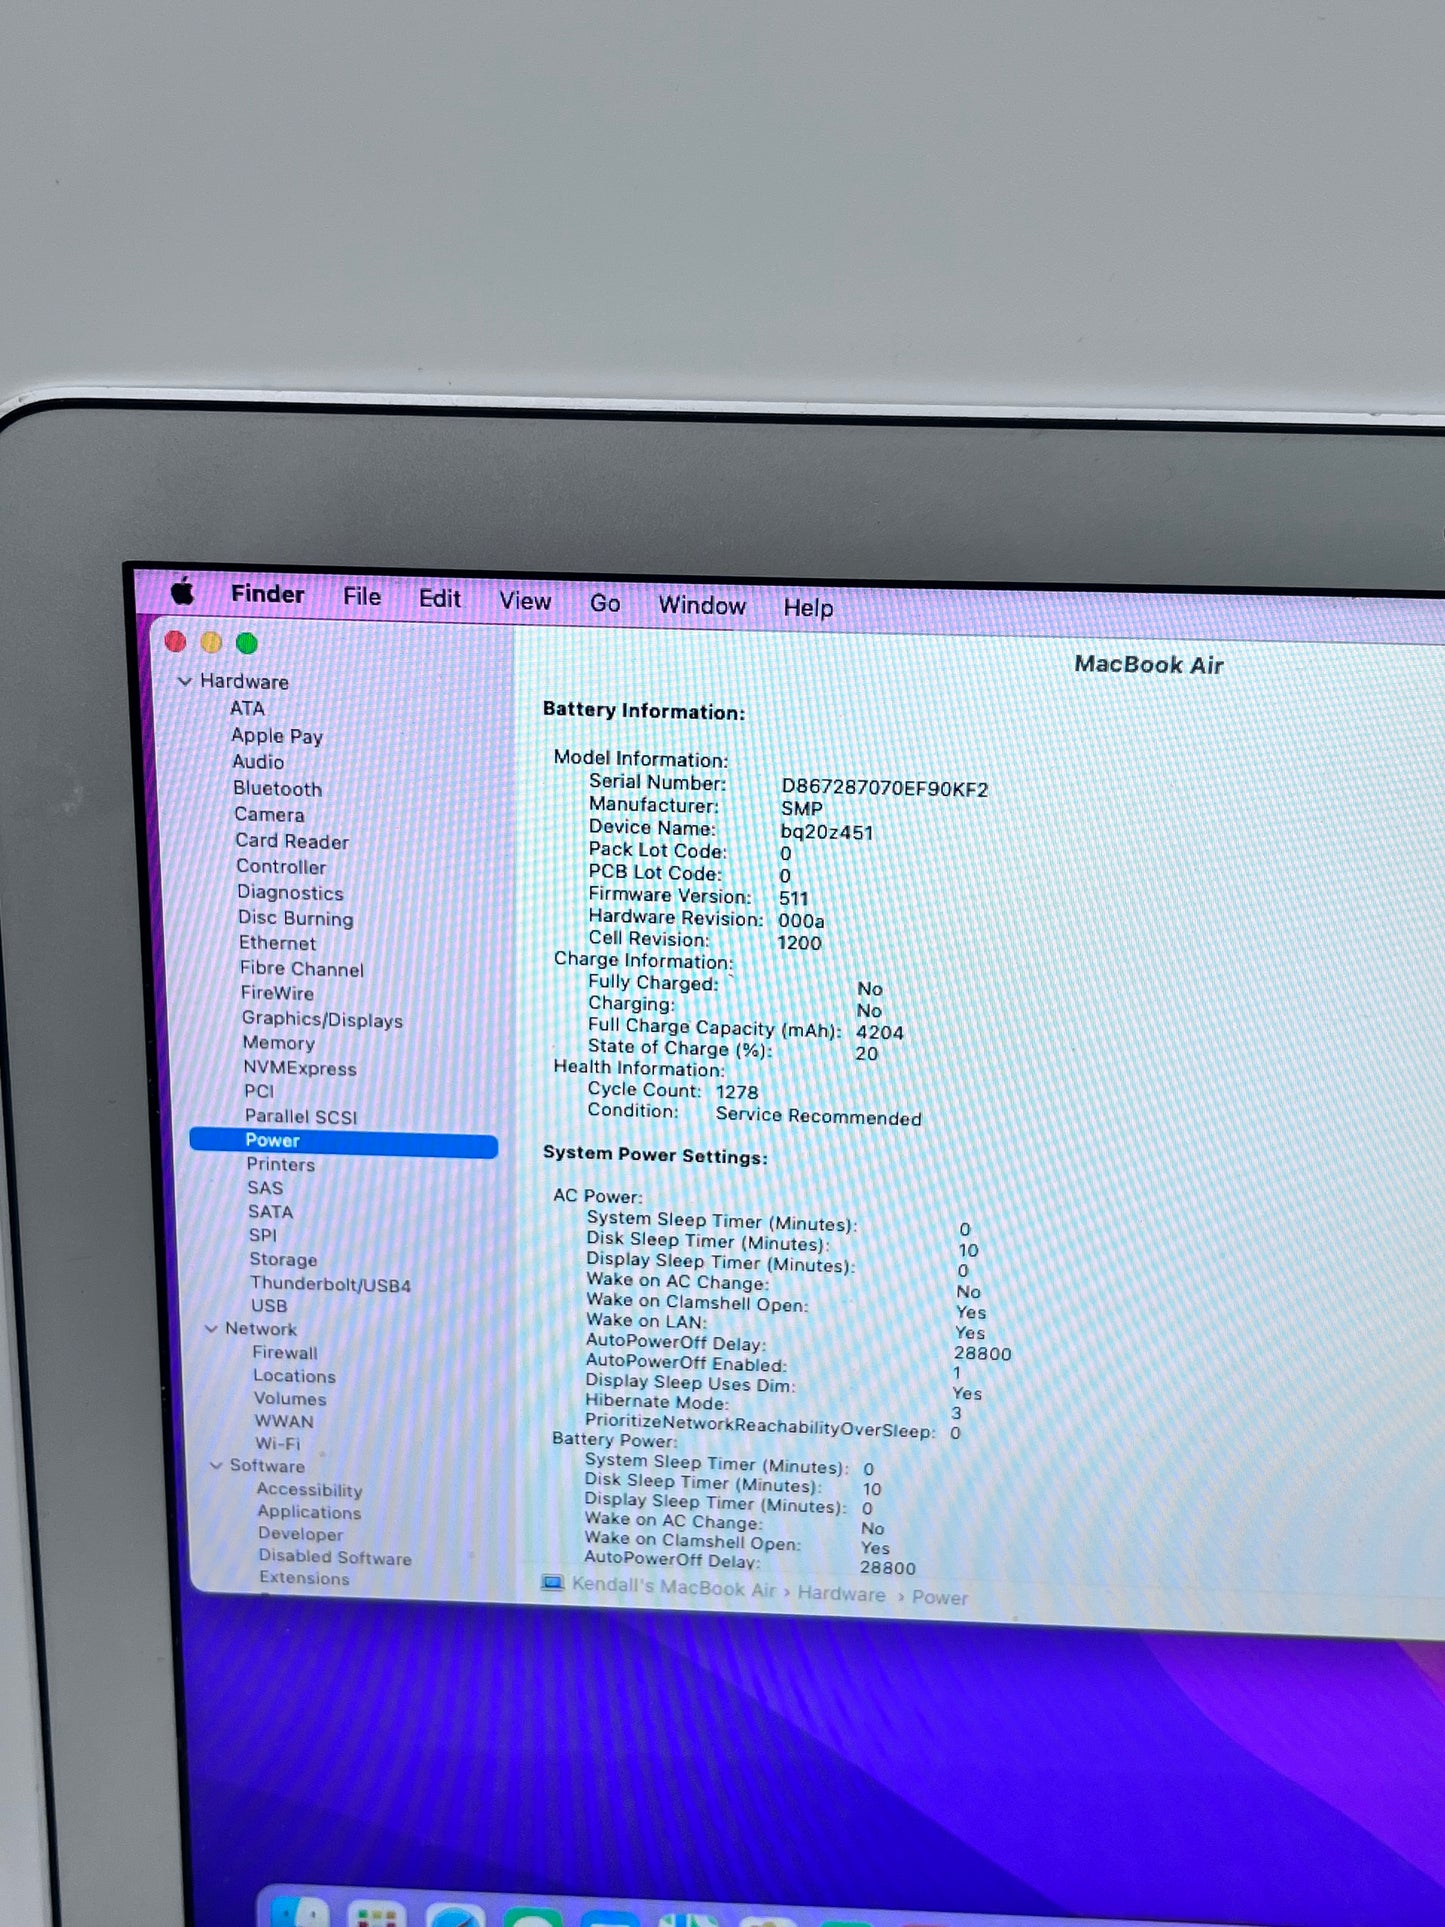
Task: Minimize the window with yellow button
Action: coord(211,643)
